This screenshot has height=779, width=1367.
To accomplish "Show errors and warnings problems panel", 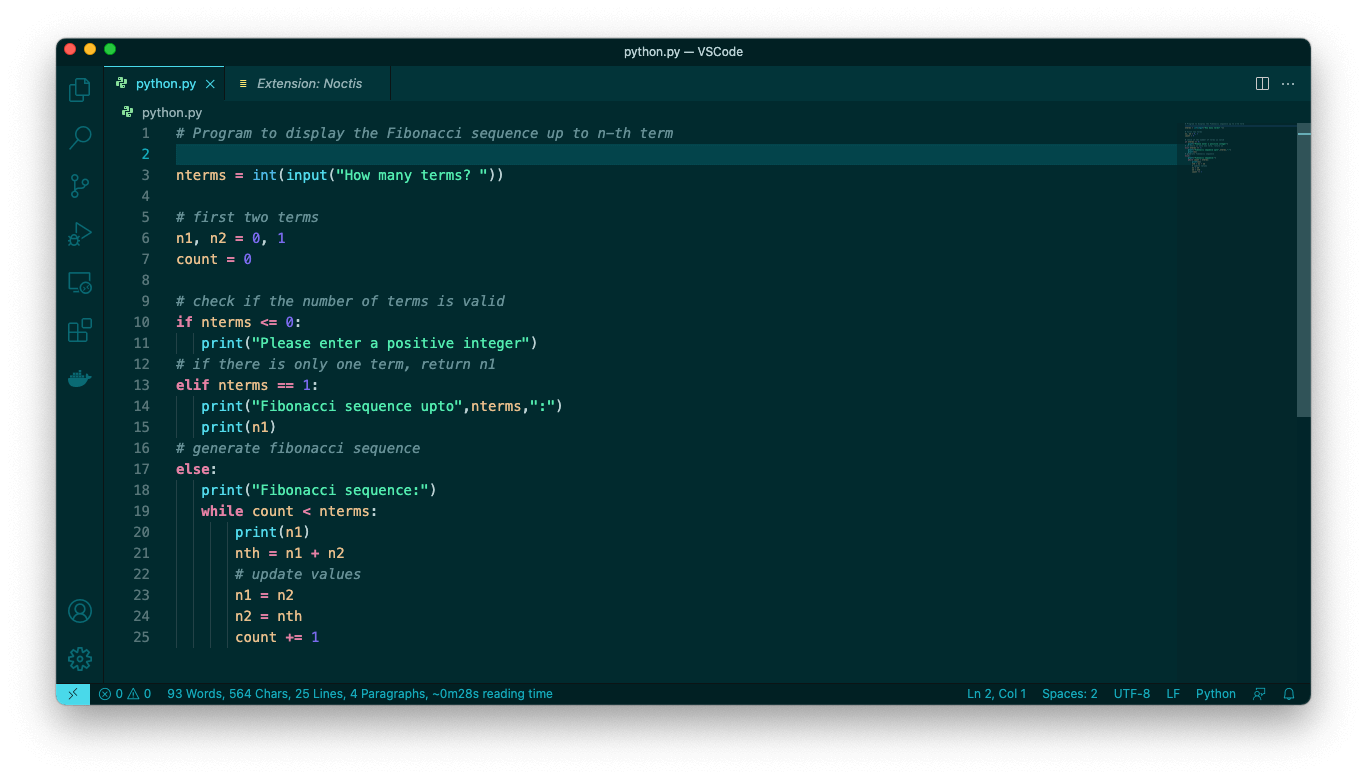I will click(125, 694).
